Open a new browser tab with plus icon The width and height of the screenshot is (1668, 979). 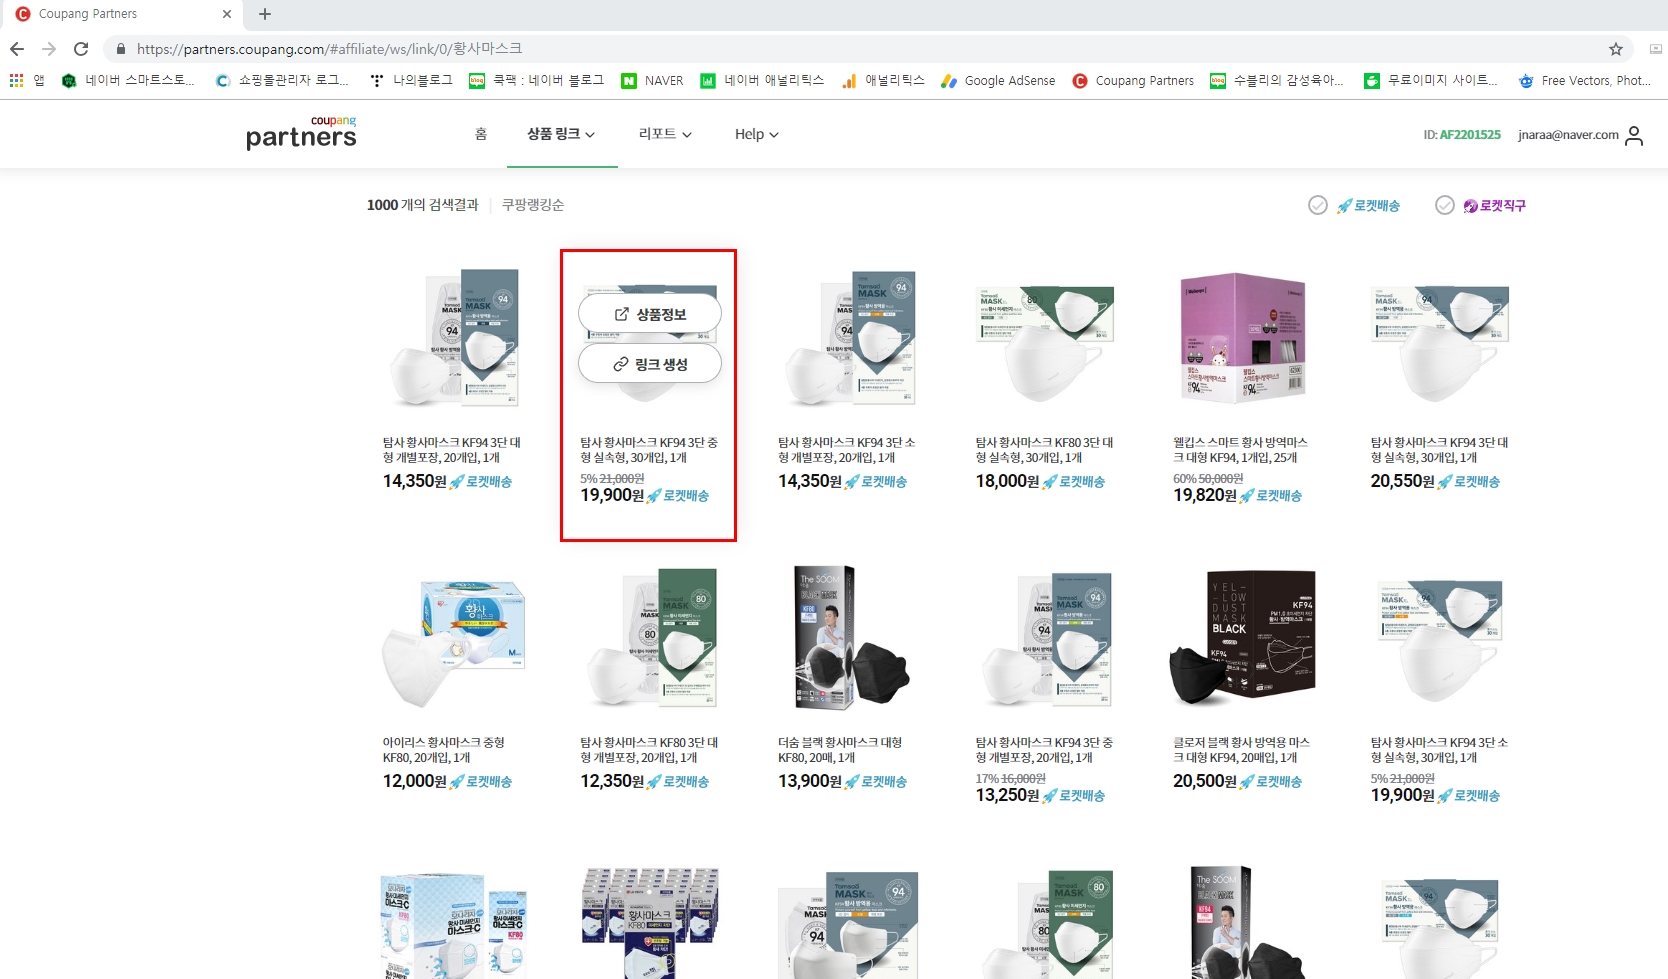click(x=265, y=14)
